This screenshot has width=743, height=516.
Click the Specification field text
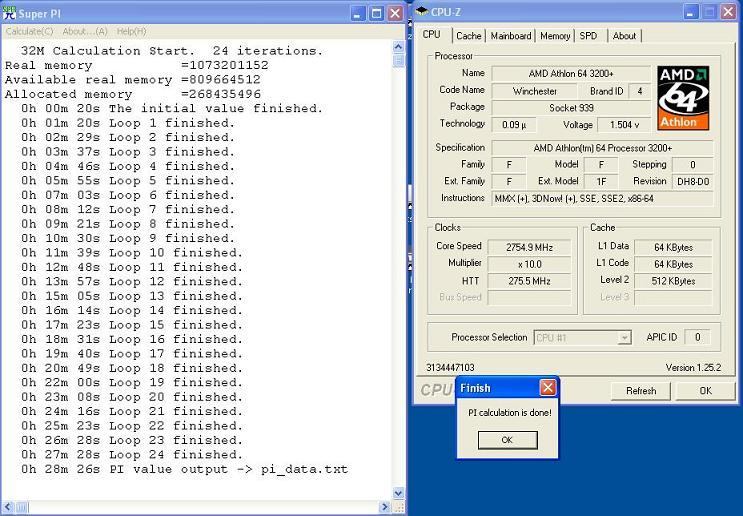tap(603, 148)
